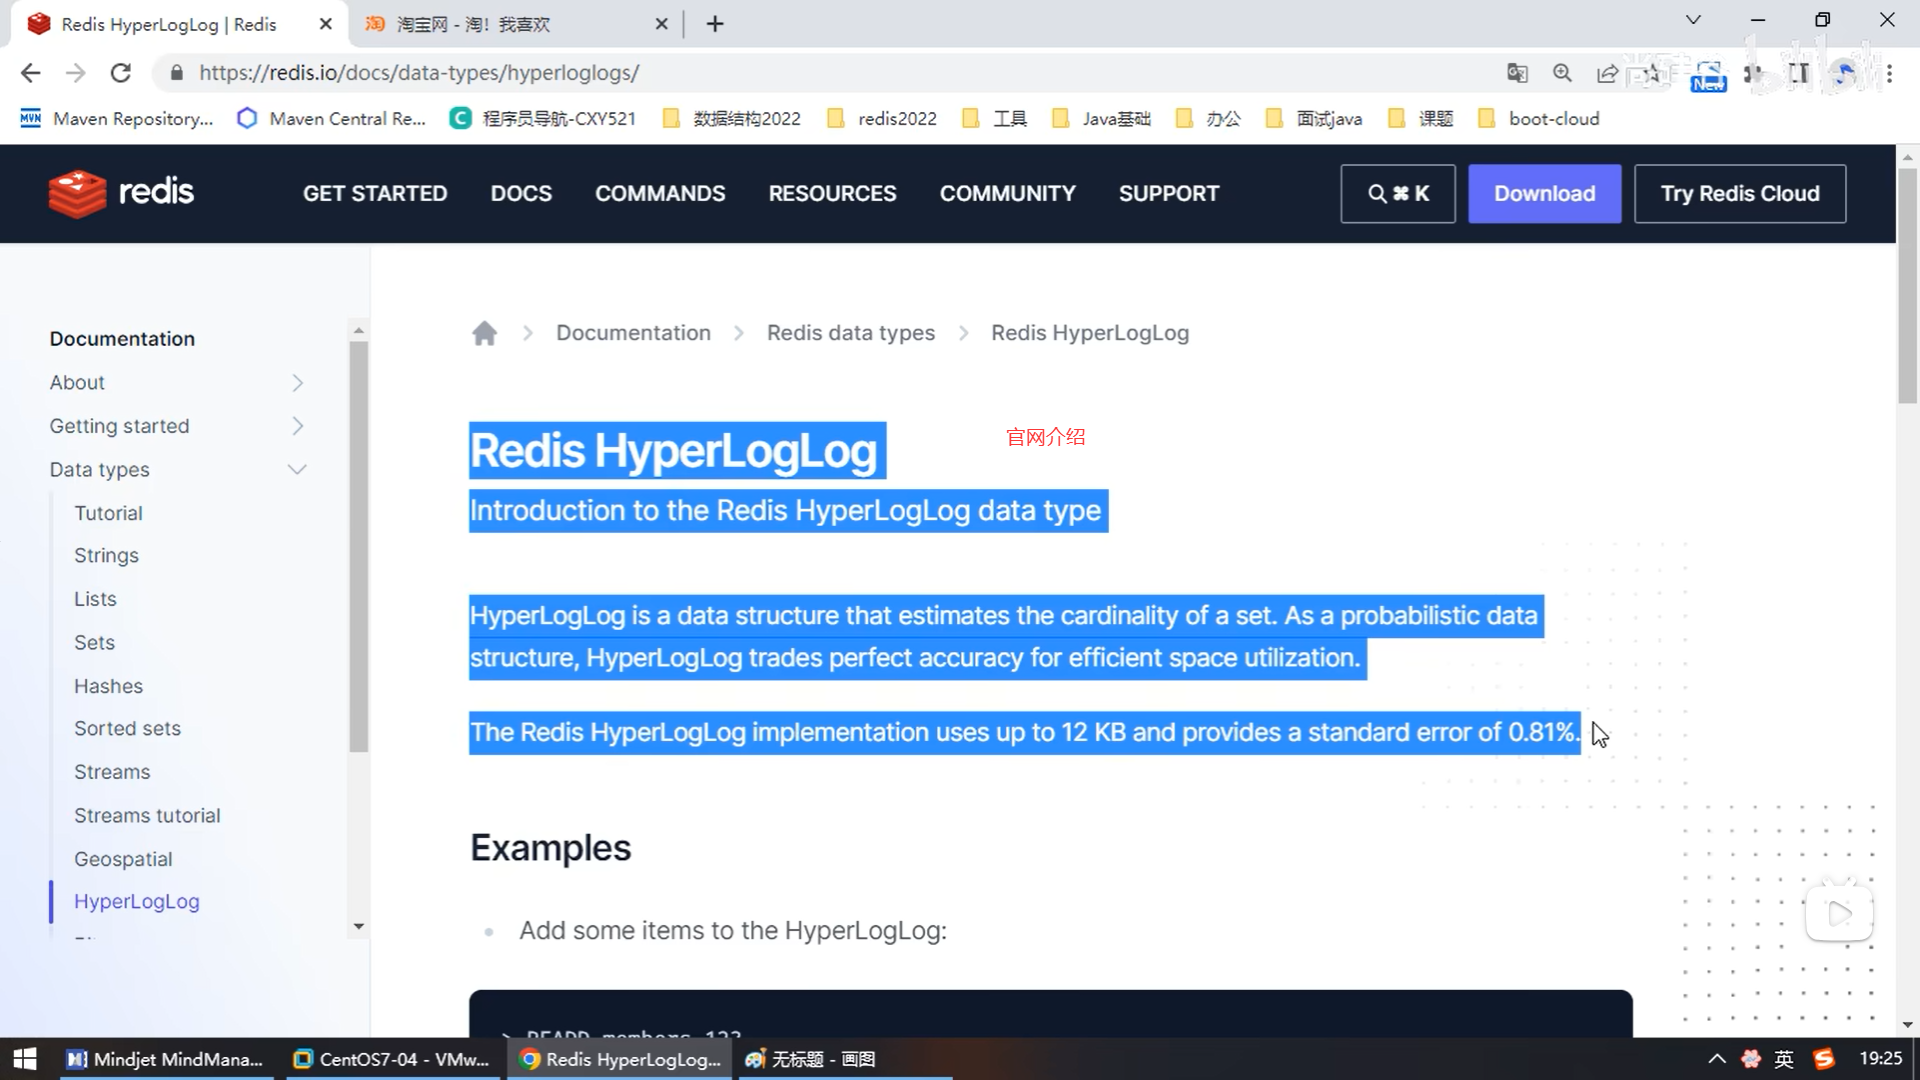Expand the About sidebar section
Viewport: 1920px width, 1080px height.
297,383
